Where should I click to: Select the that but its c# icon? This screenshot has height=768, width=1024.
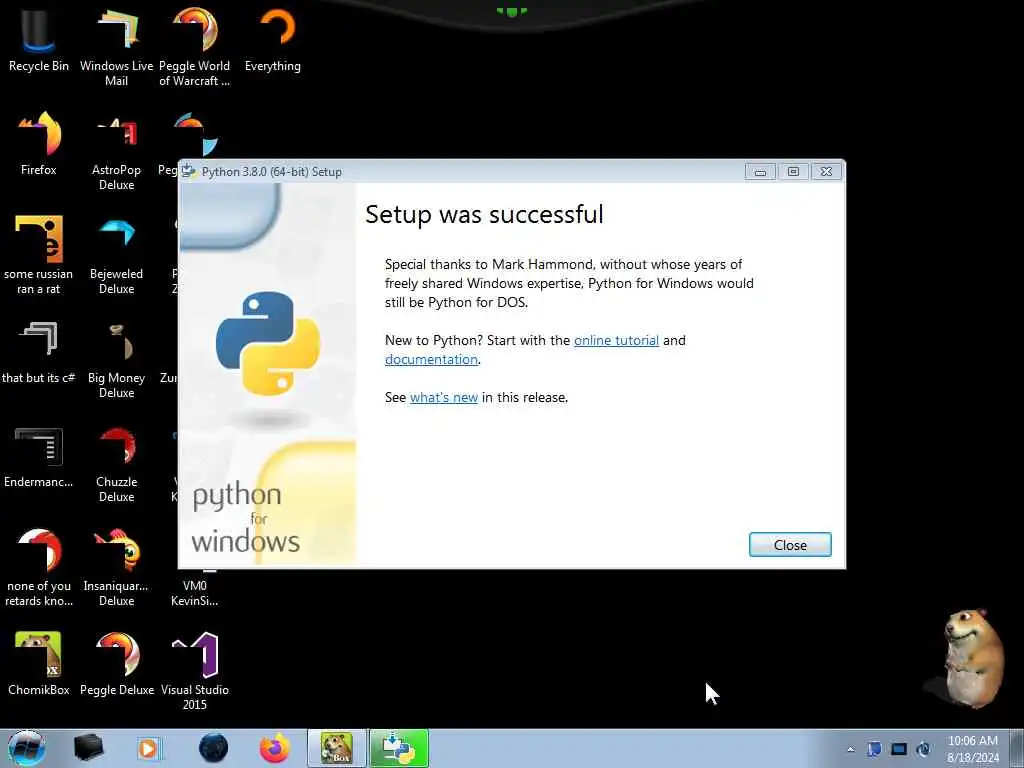39,353
